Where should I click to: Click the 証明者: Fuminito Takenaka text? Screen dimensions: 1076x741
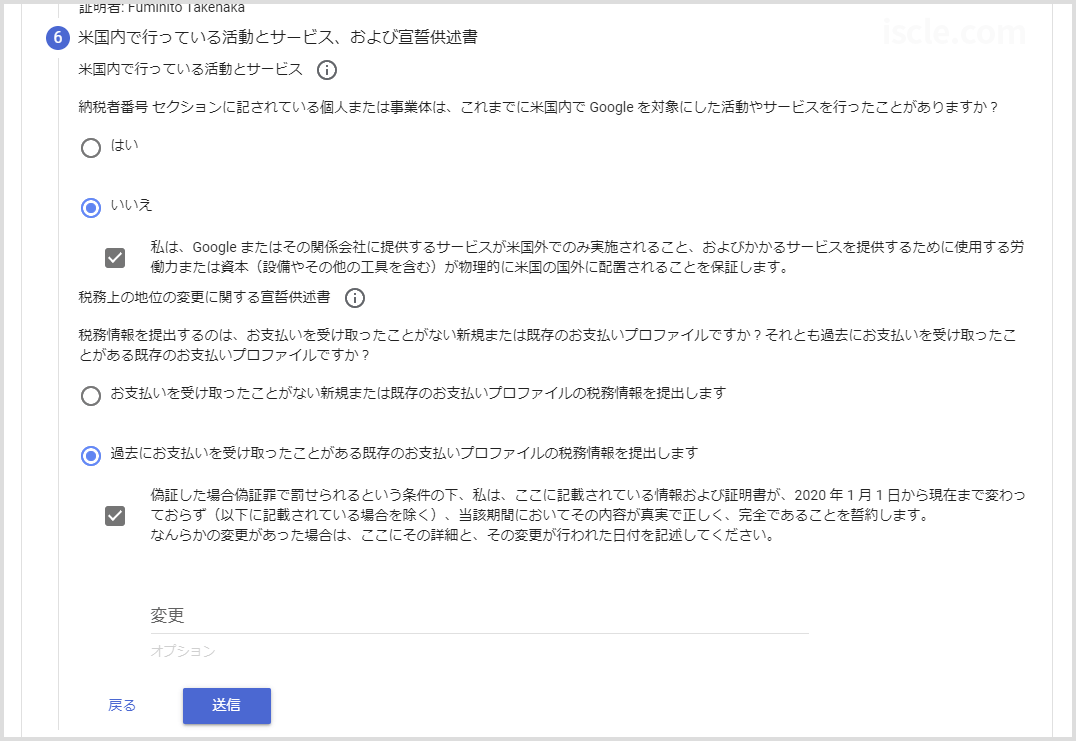coord(162,8)
